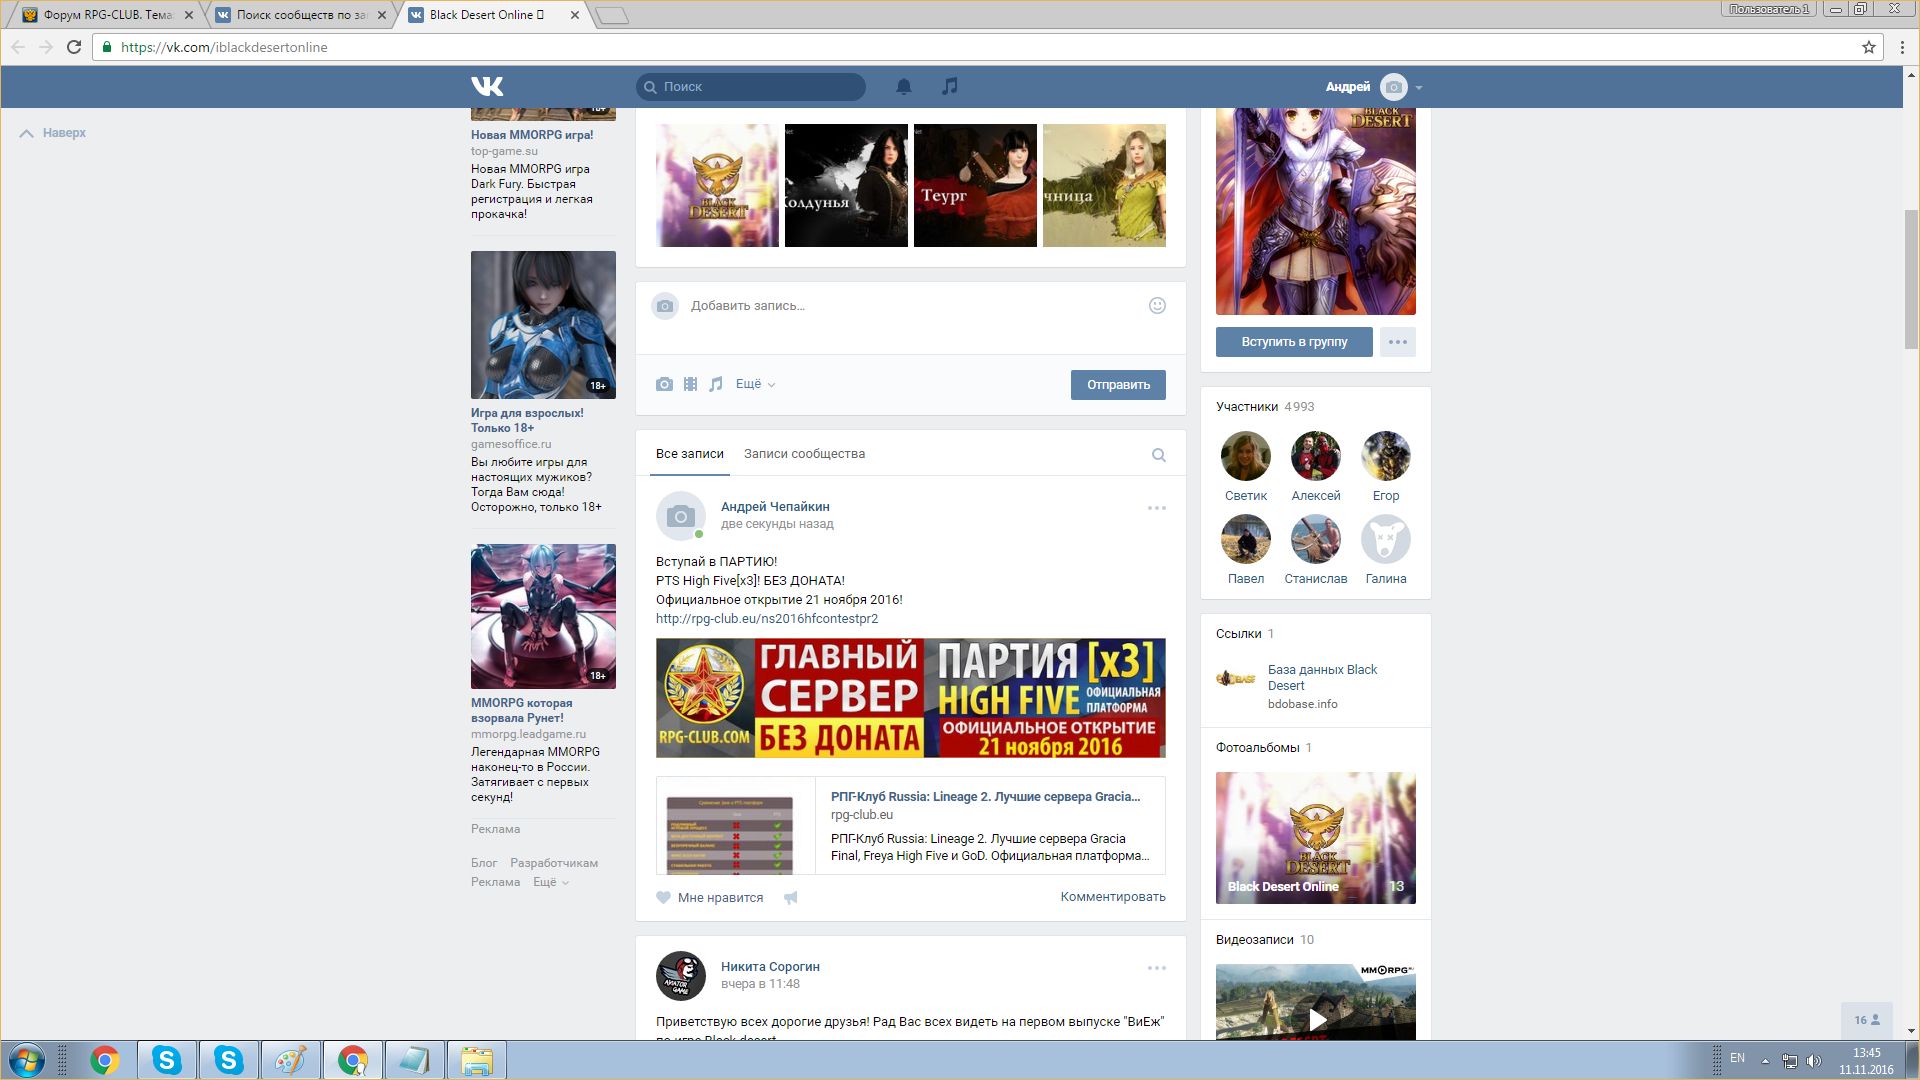The width and height of the screenshot is (1920, 1080).
Task: Select the Все записи tab
Action: (x=689, y=454)
